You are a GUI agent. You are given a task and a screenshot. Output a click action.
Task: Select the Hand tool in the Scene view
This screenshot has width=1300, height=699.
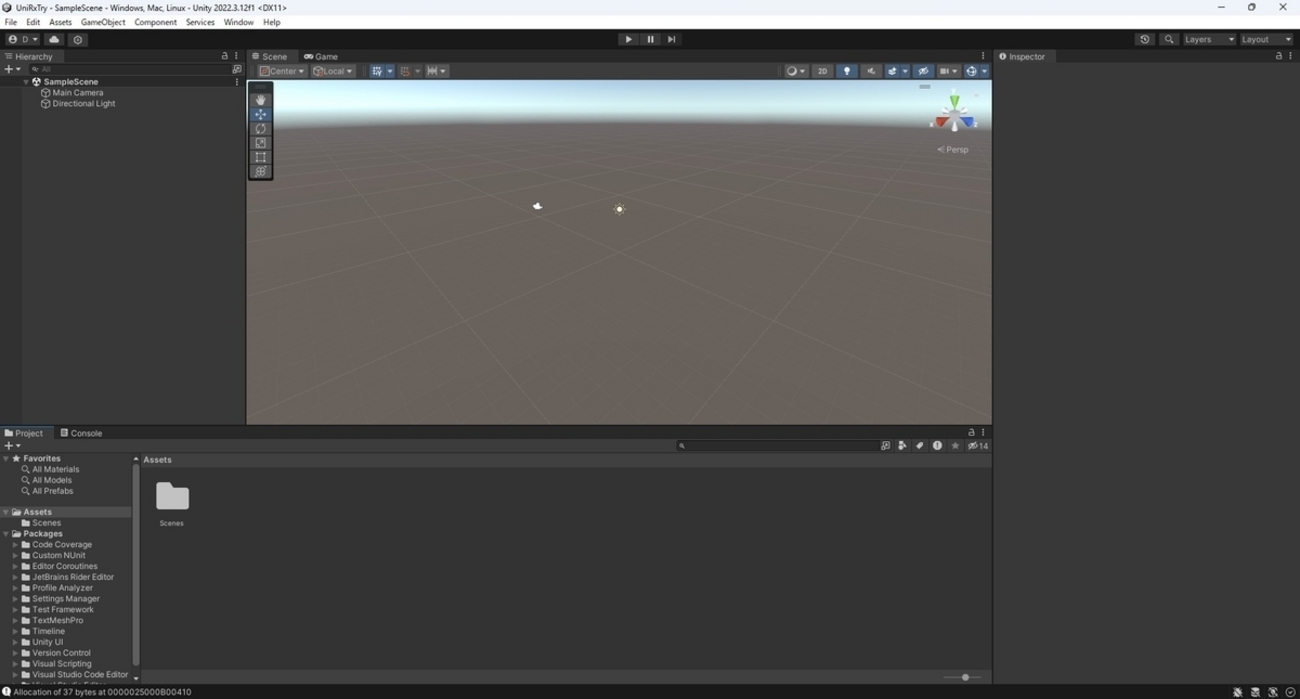pyautogui.click(x=260, y=99)
